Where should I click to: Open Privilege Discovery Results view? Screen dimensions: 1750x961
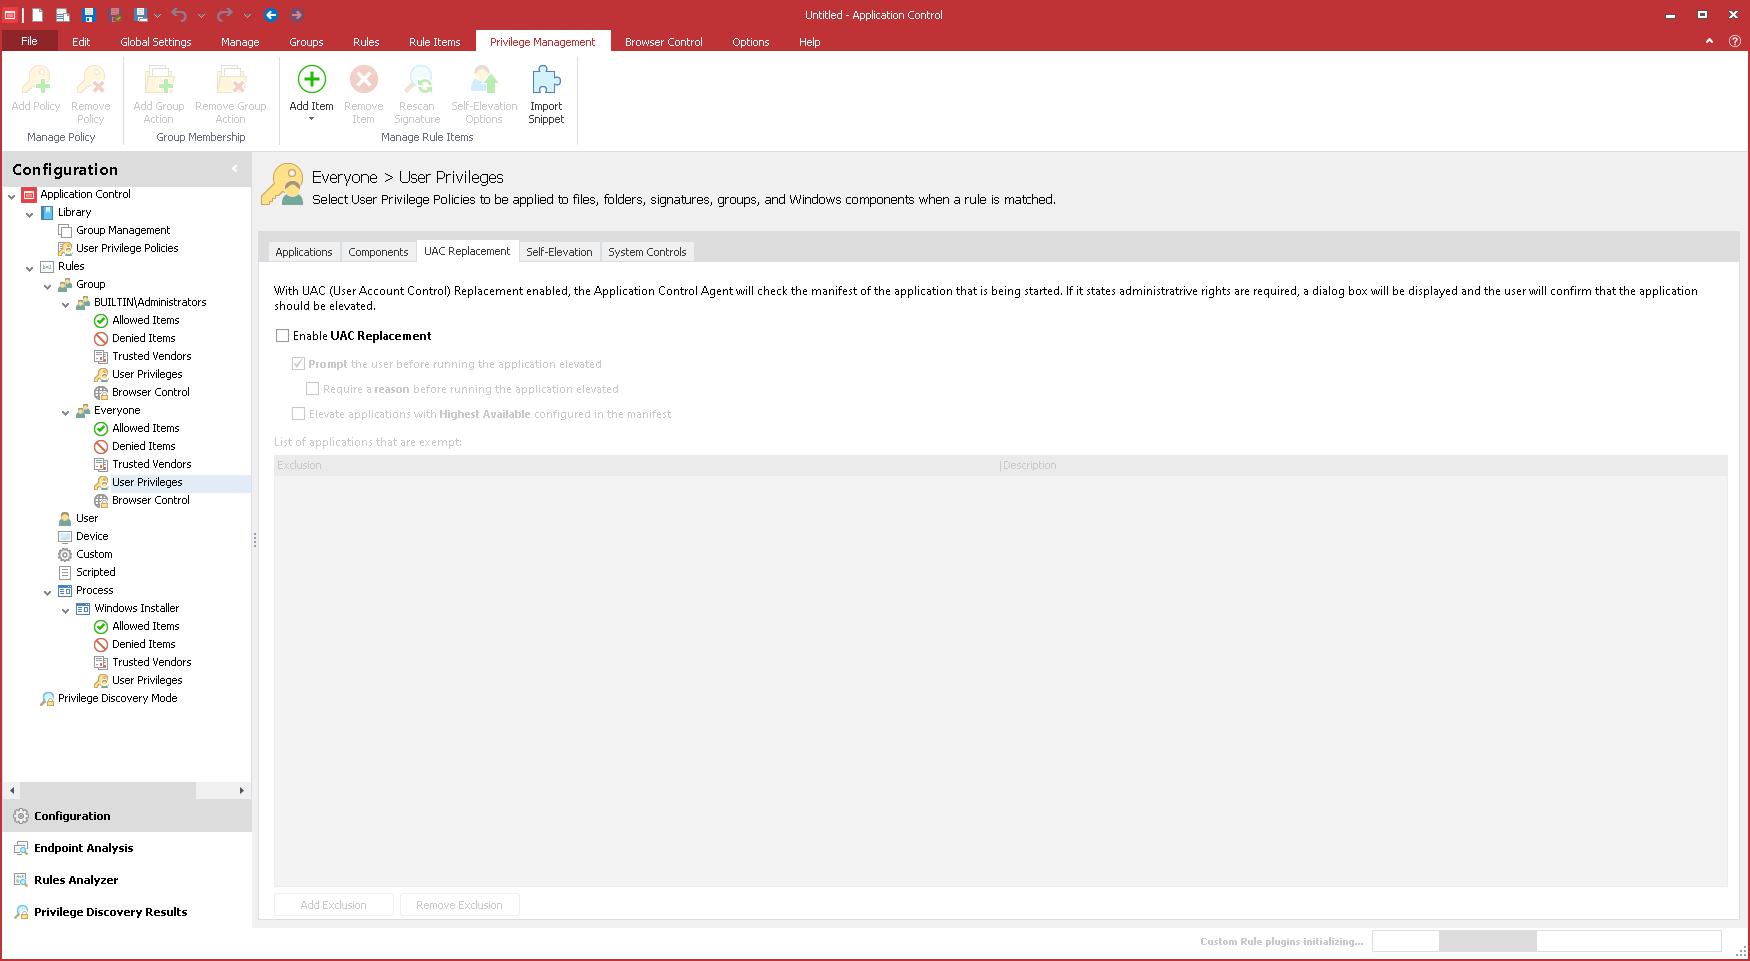click(110, 912)
